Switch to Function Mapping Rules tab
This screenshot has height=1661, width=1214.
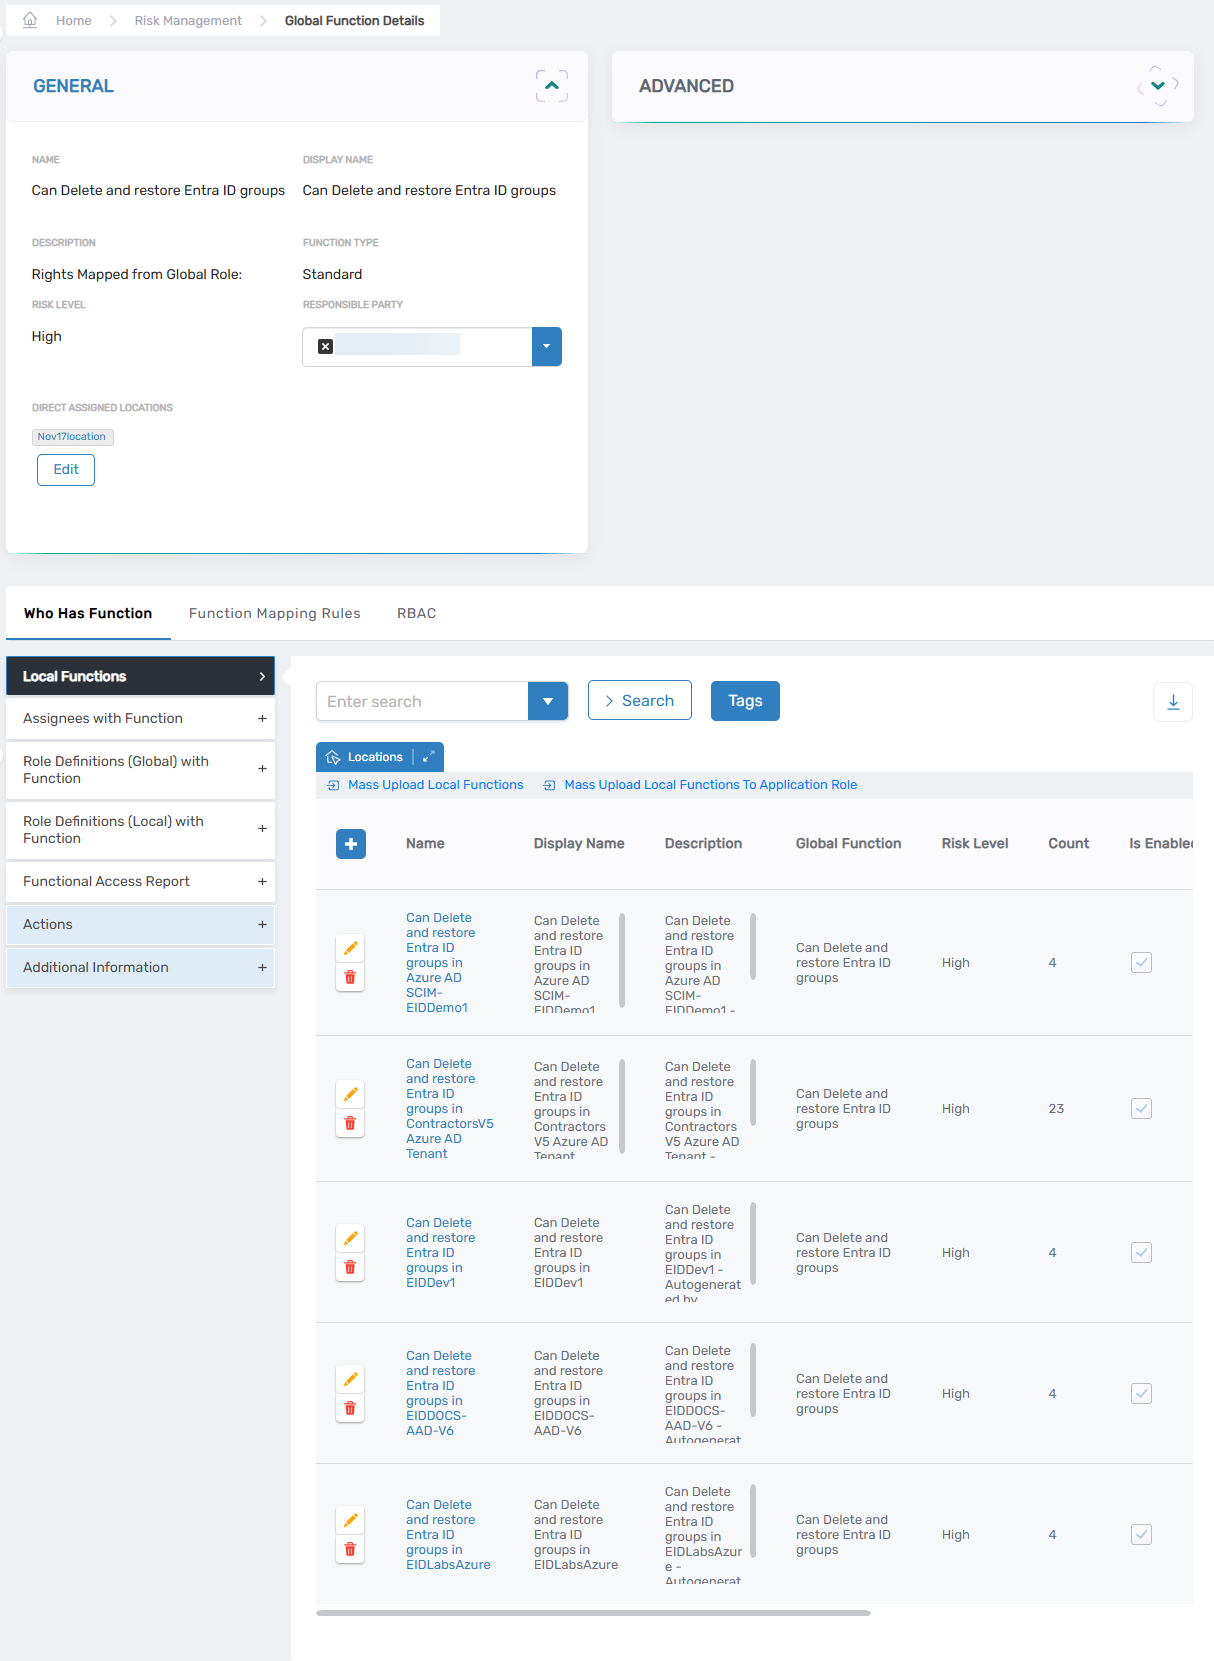(x=274, y=613)
